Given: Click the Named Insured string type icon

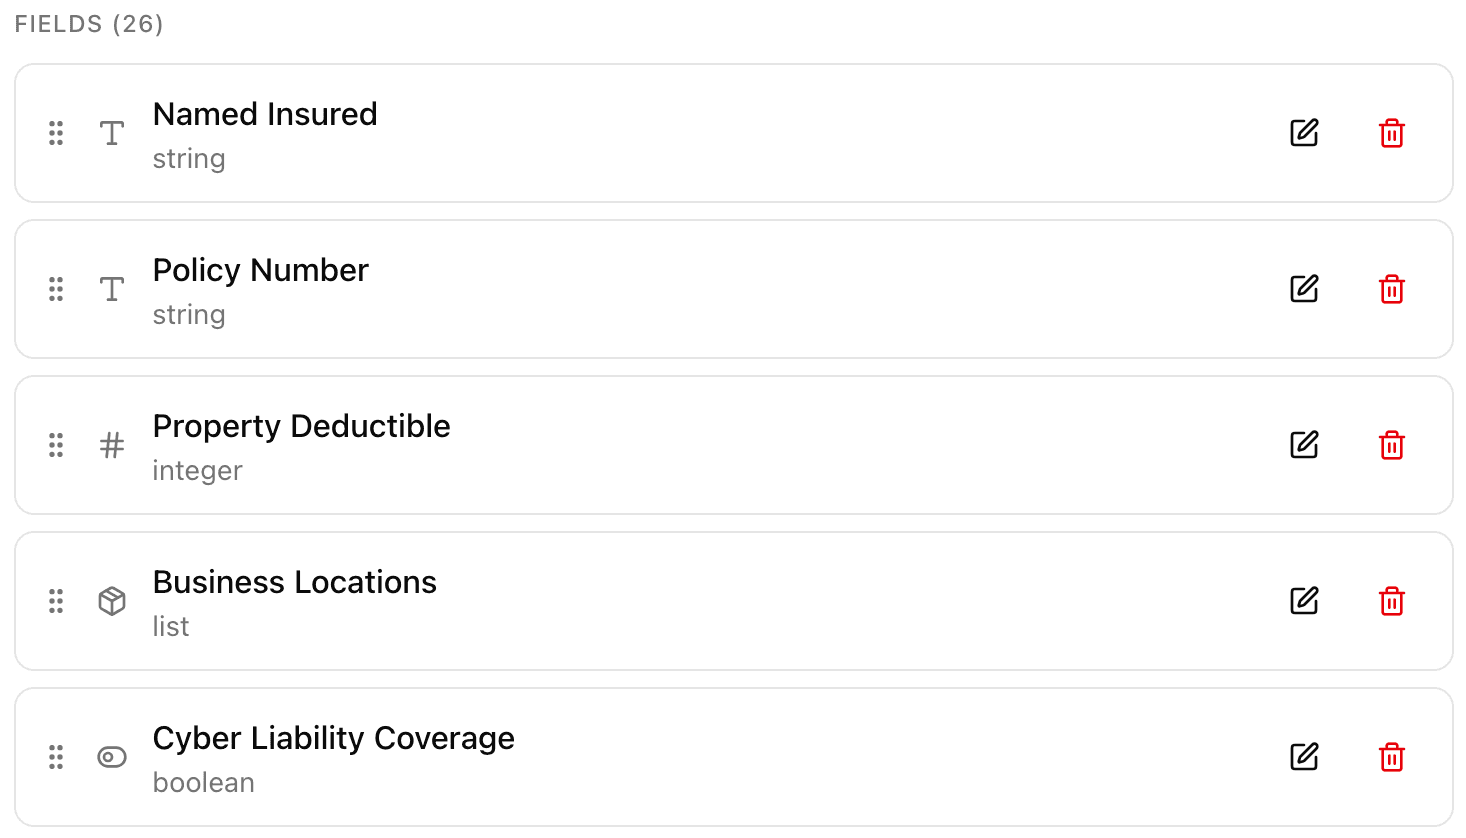Looking at the screenshot, I should 112,133.
